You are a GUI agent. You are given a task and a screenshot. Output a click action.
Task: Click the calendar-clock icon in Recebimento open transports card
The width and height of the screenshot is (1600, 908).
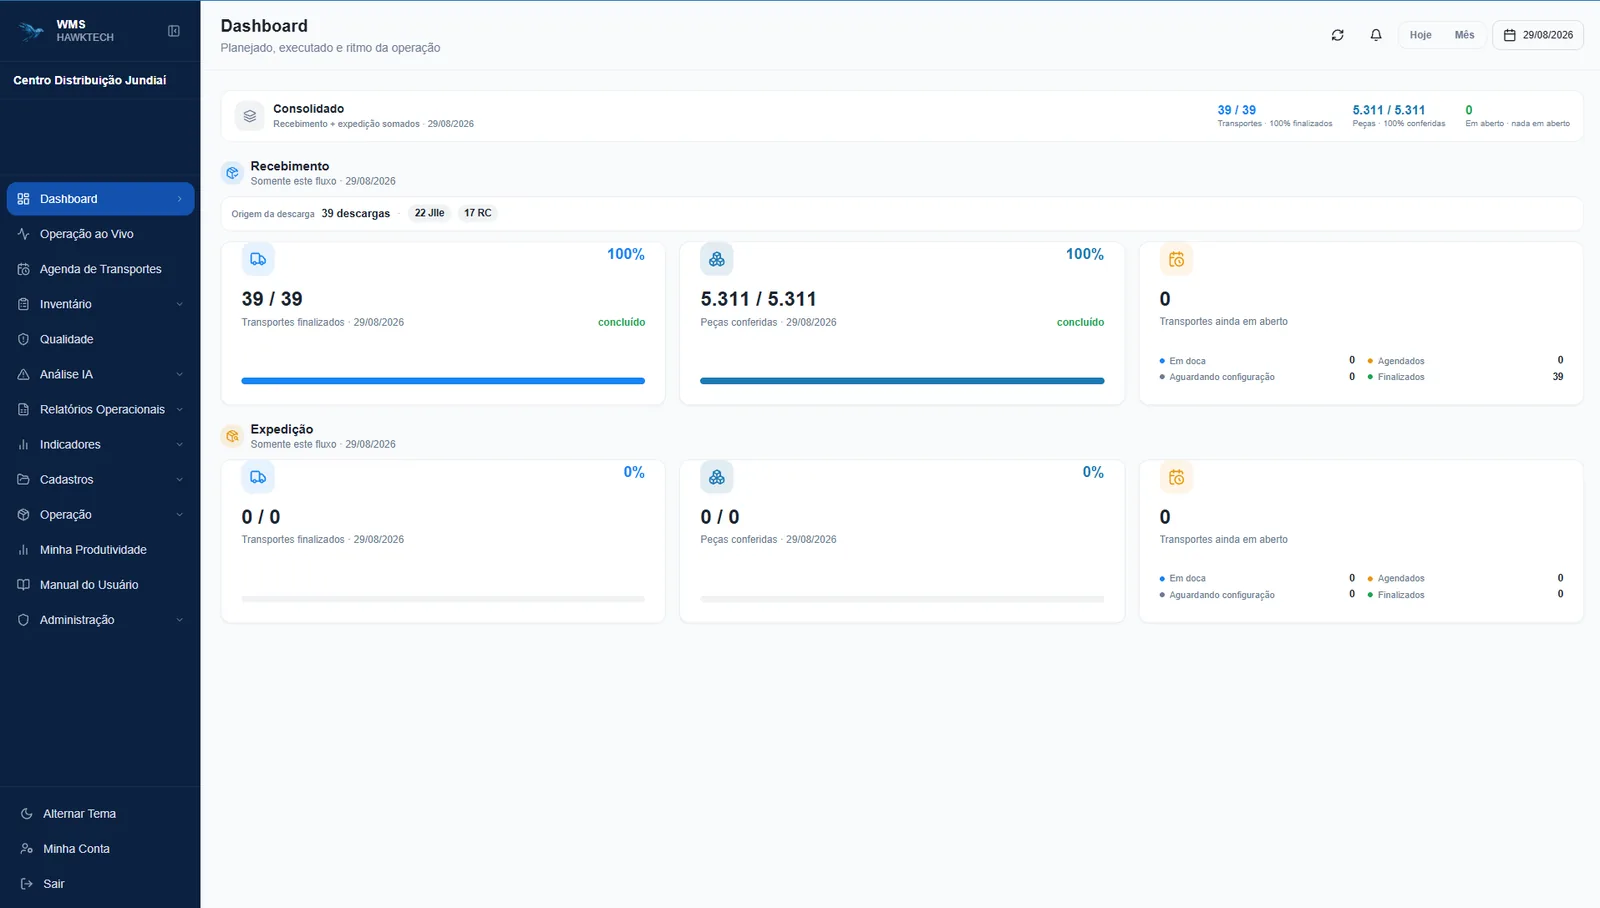tap(1176, 259)
